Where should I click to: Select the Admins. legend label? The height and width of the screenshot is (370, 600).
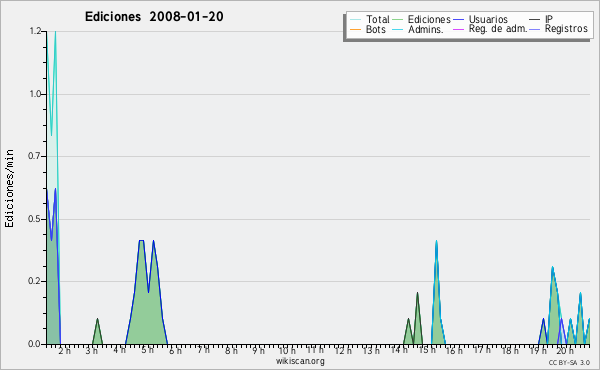426,29
